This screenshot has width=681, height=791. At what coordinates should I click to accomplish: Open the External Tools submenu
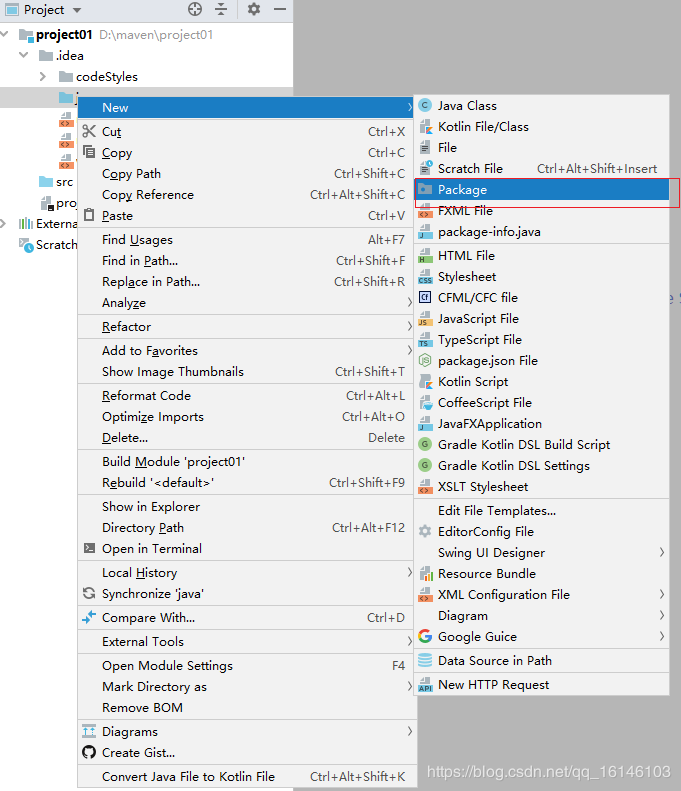[x=246, y=642]
